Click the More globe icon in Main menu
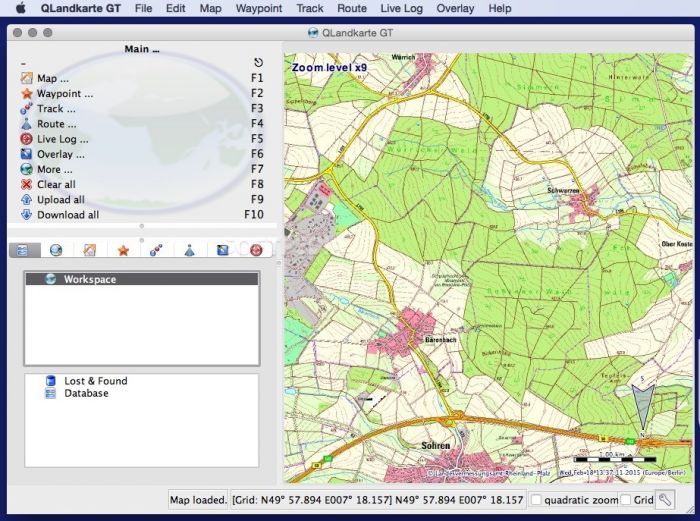The width and height of the screenshot is (700, 521). (26, 169)
